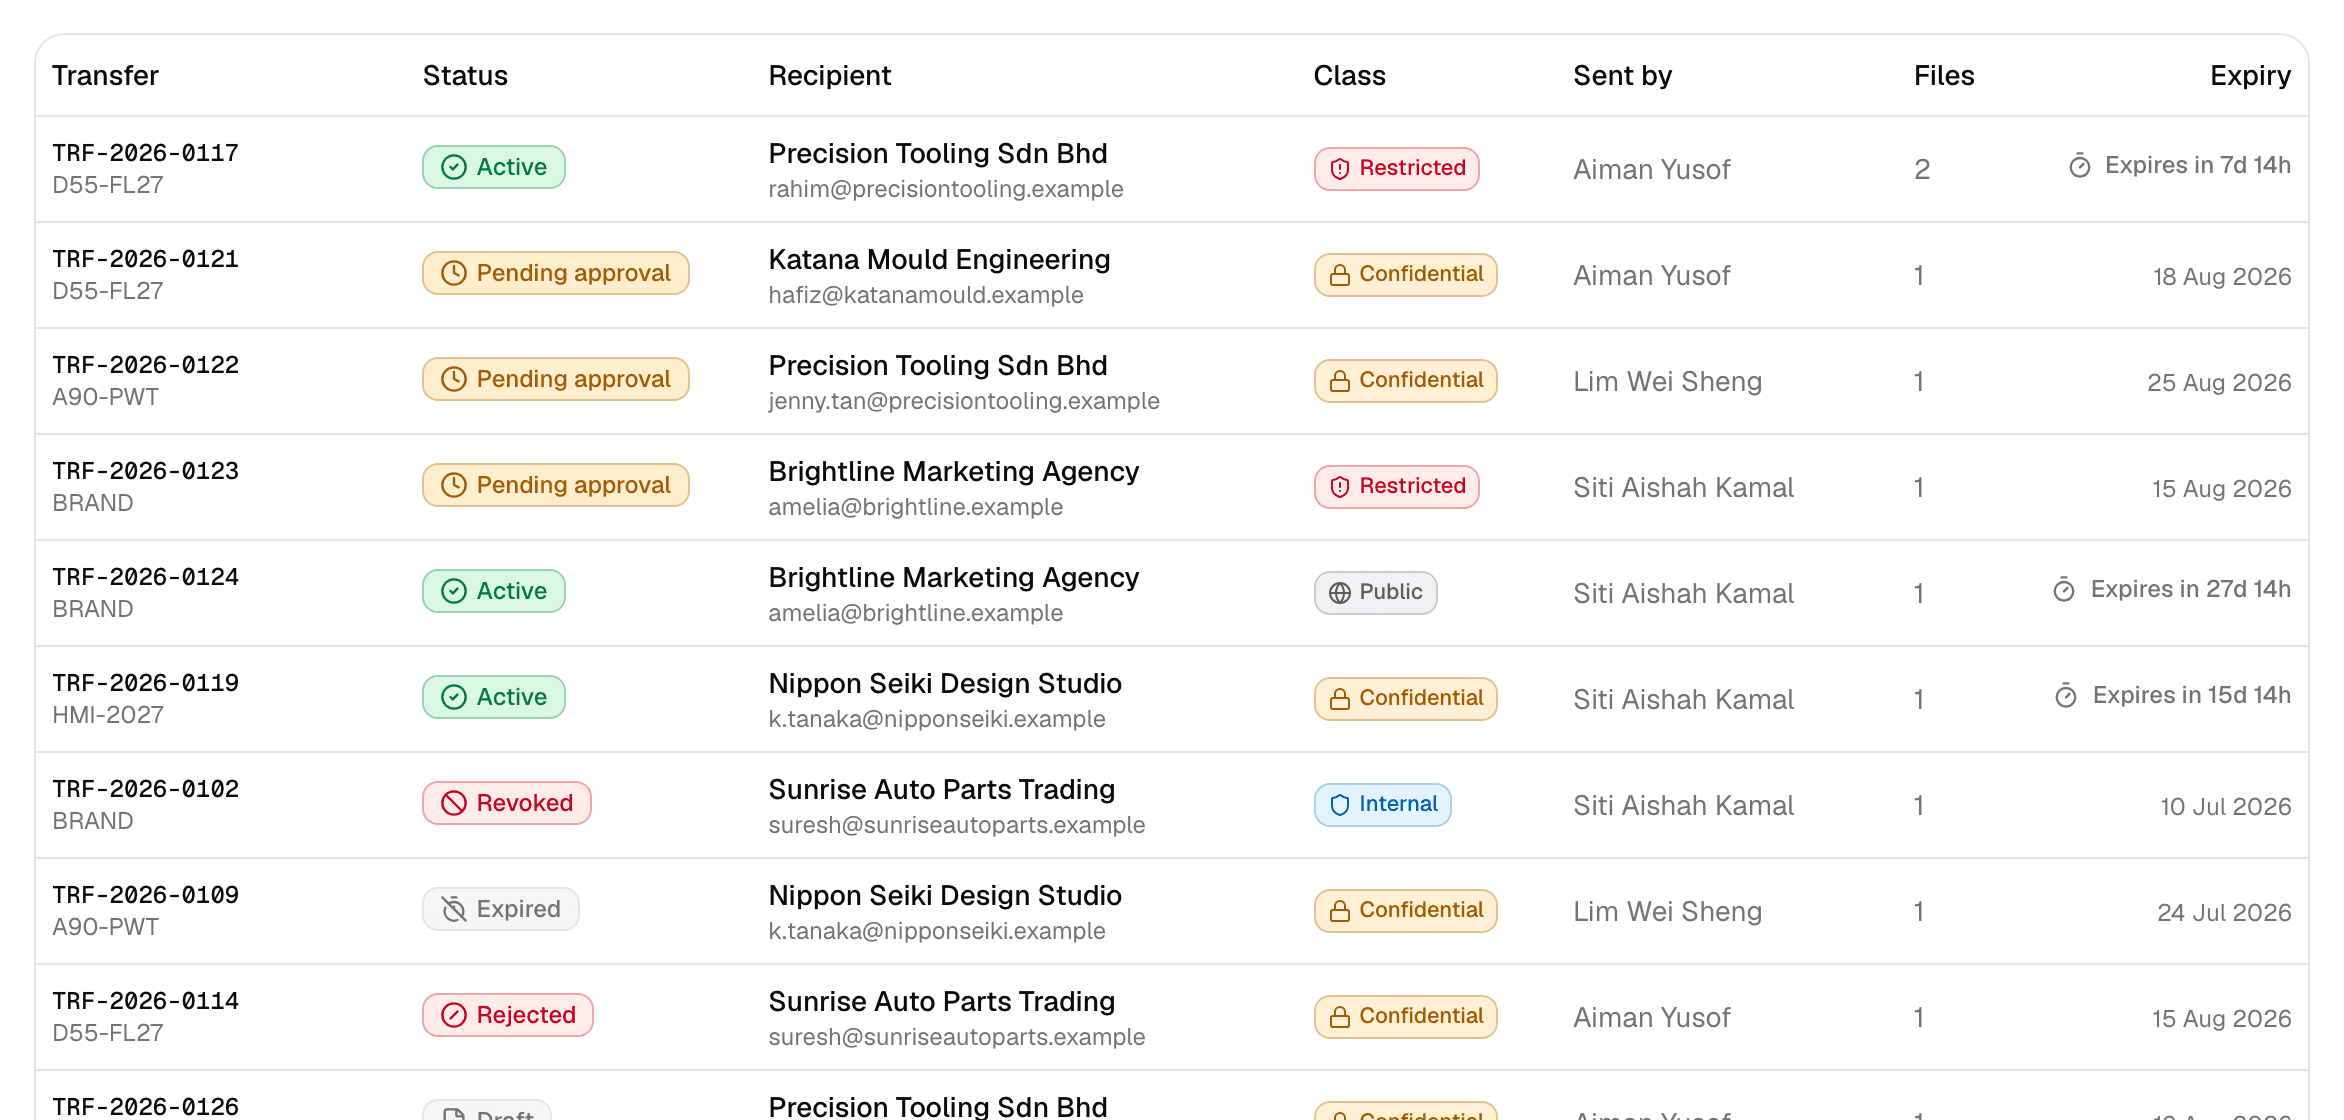Click the Restricted shield icon in TRF-2026-0123 row
The image size is (2344, 1120).
(1340, 487)
